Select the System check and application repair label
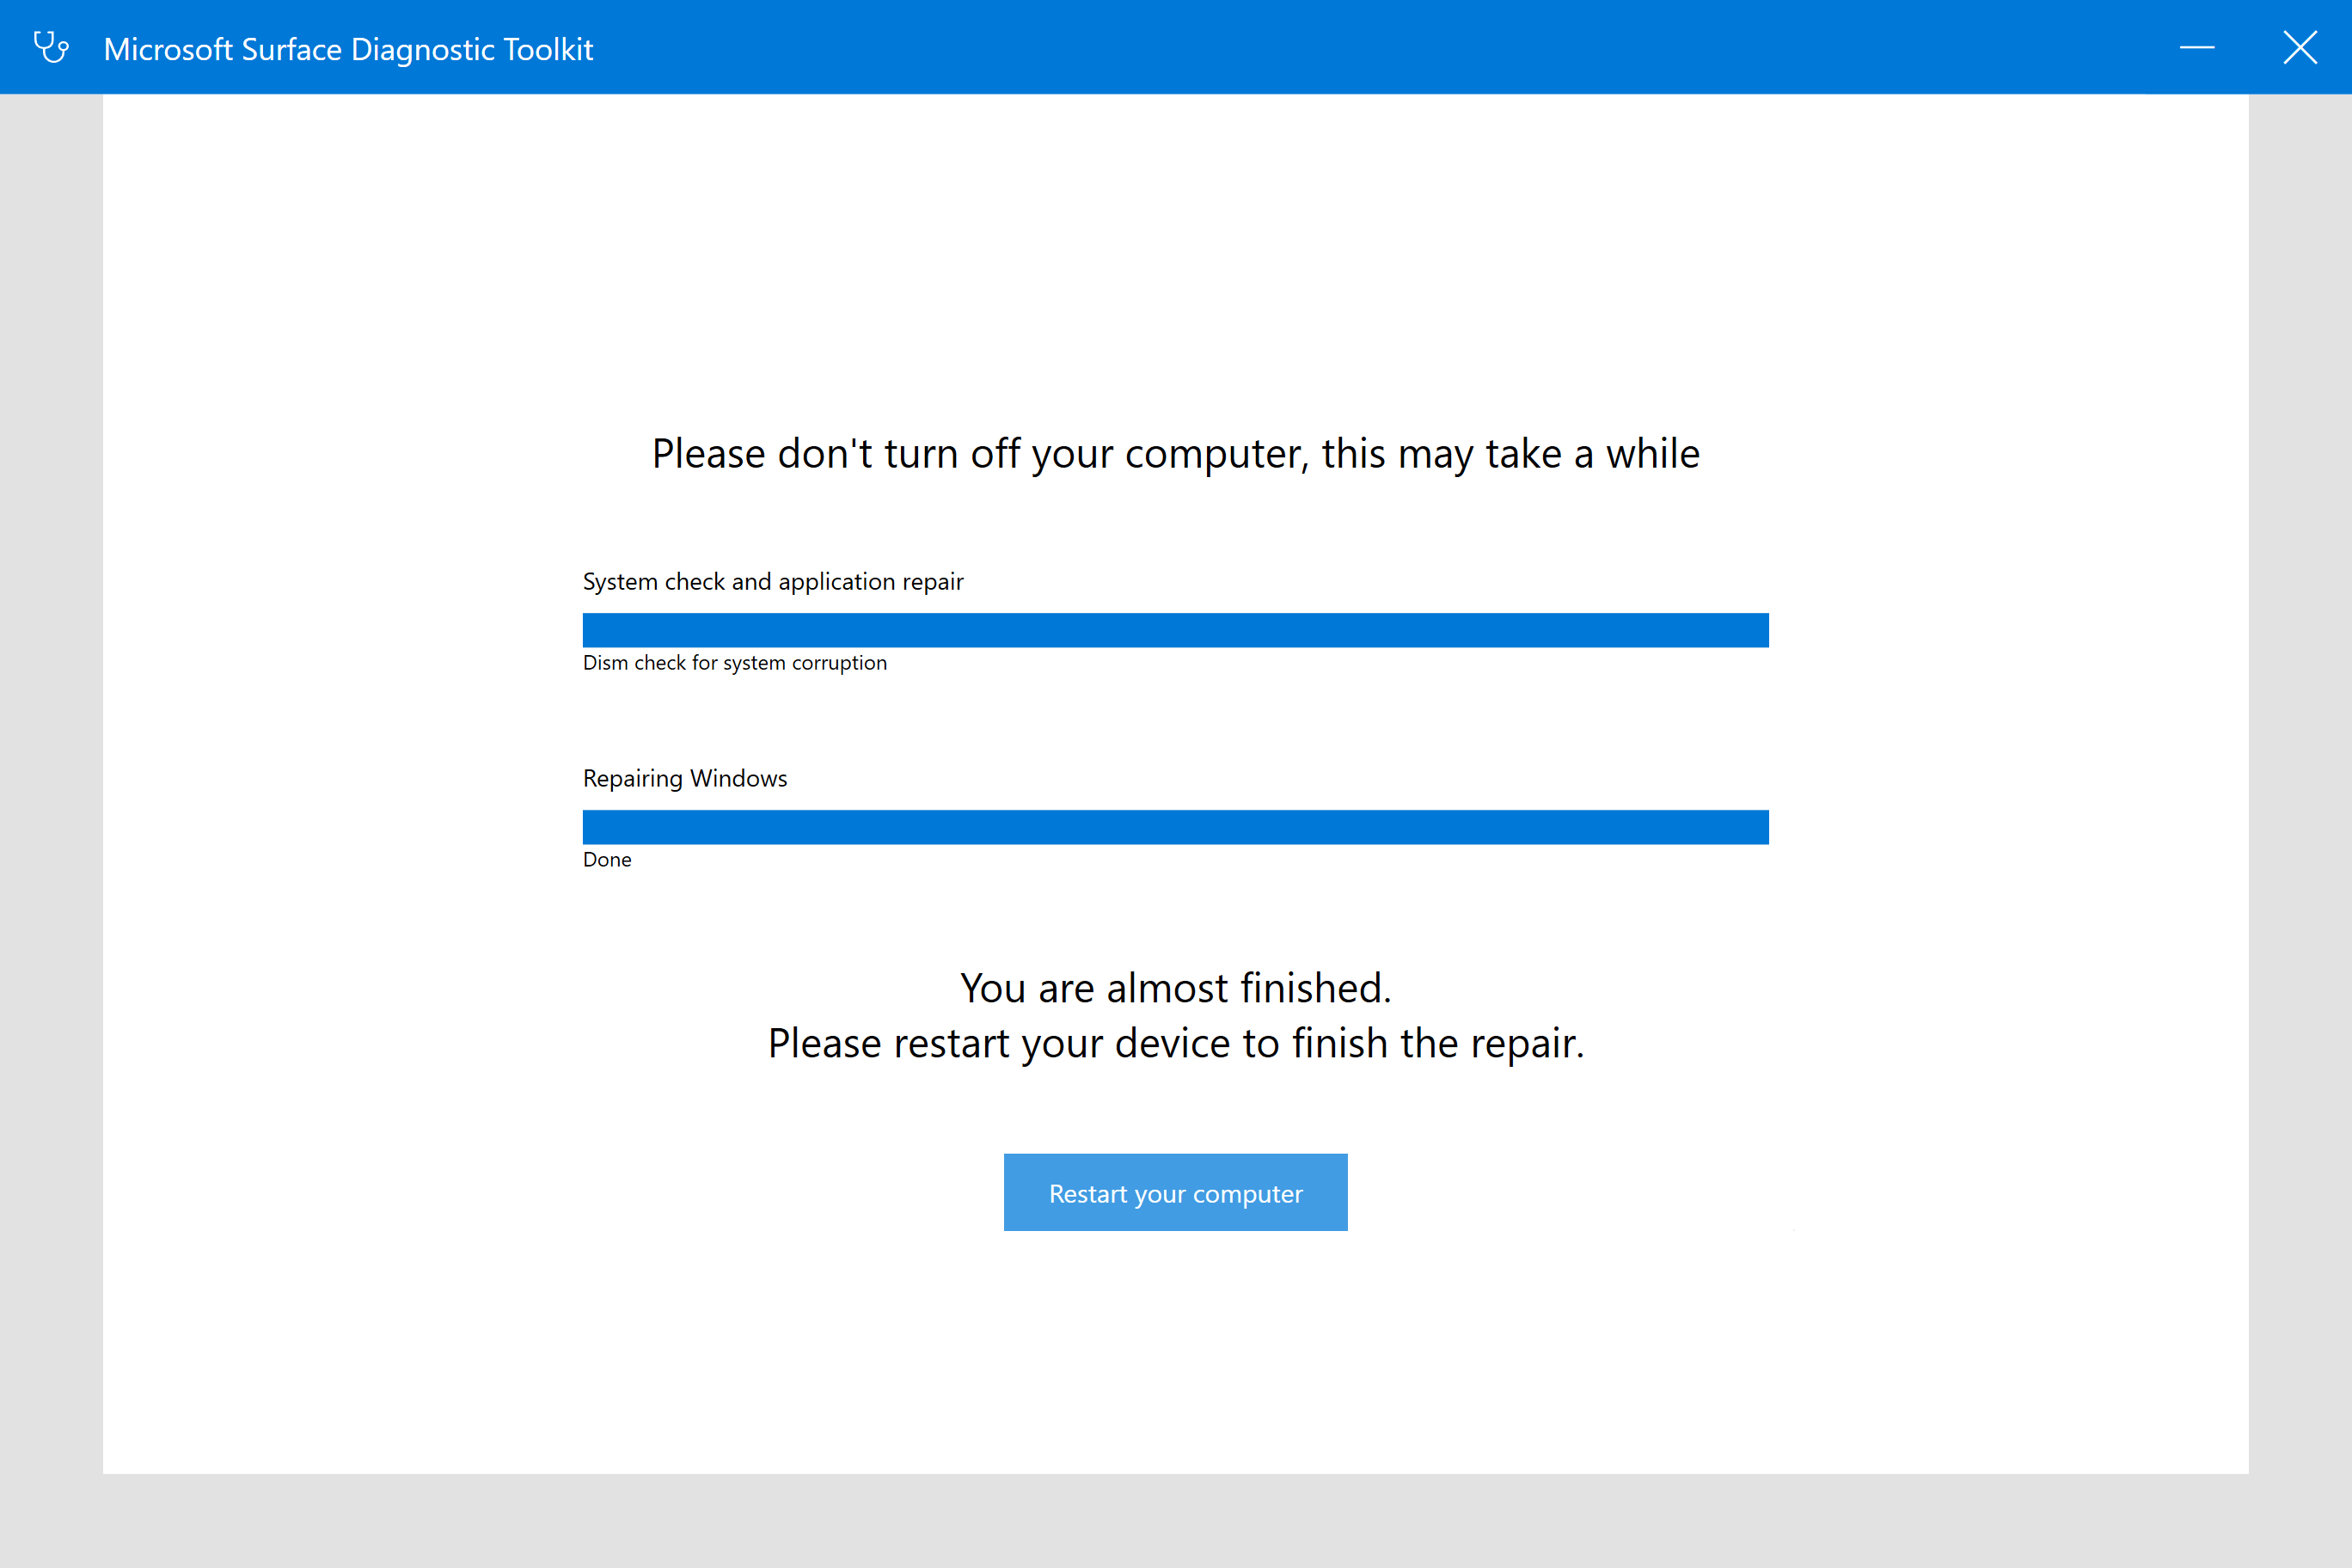Image resolution: width=2352 pixels, height=1568 pixels. [x=773, y=582]
